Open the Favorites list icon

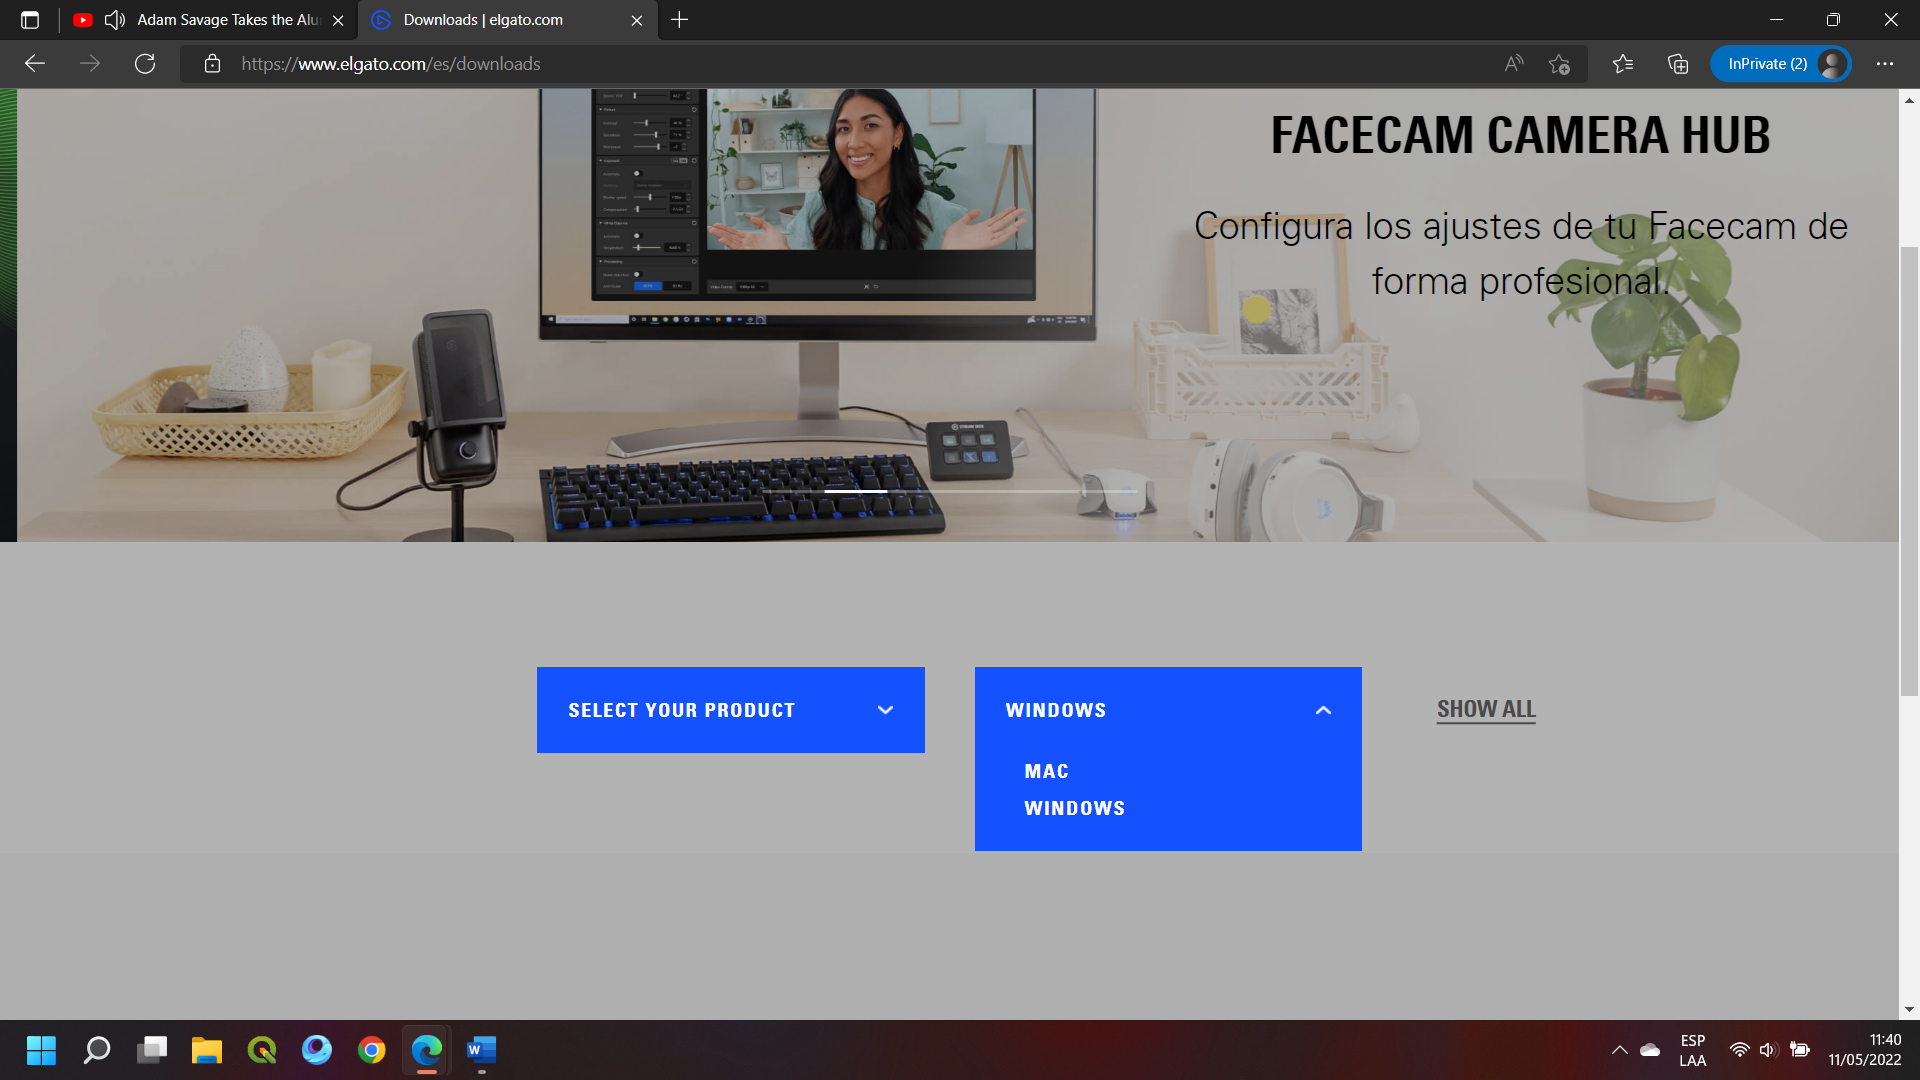[1623, 64]
